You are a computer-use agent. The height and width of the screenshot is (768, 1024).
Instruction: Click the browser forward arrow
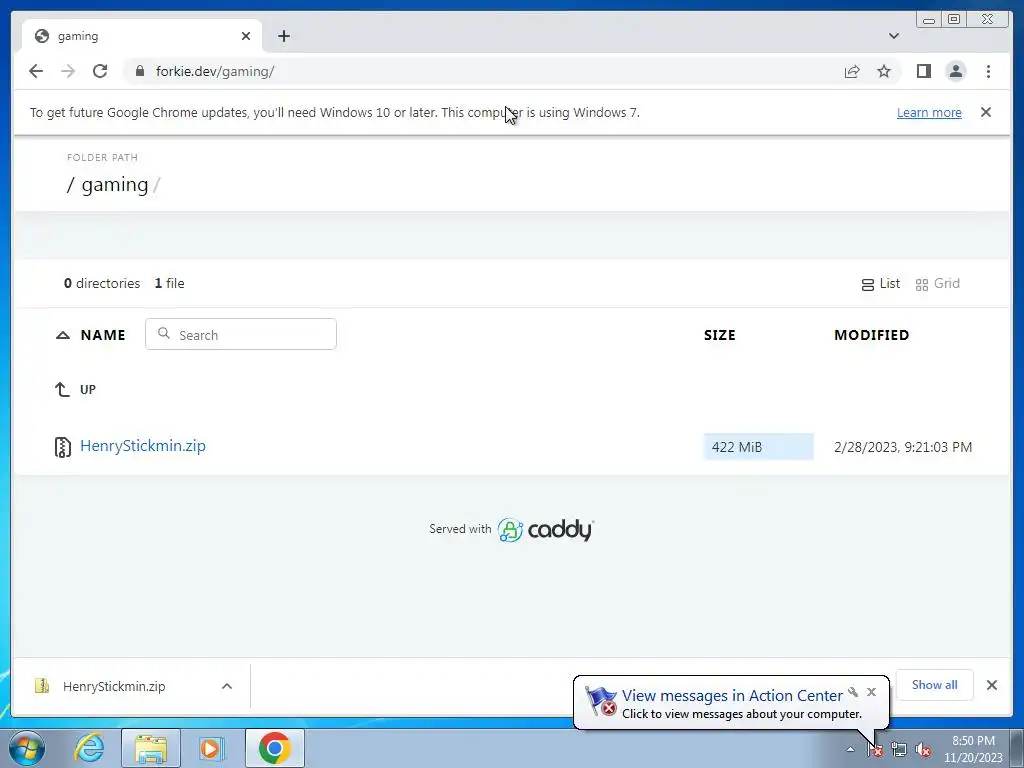[68, 71]
